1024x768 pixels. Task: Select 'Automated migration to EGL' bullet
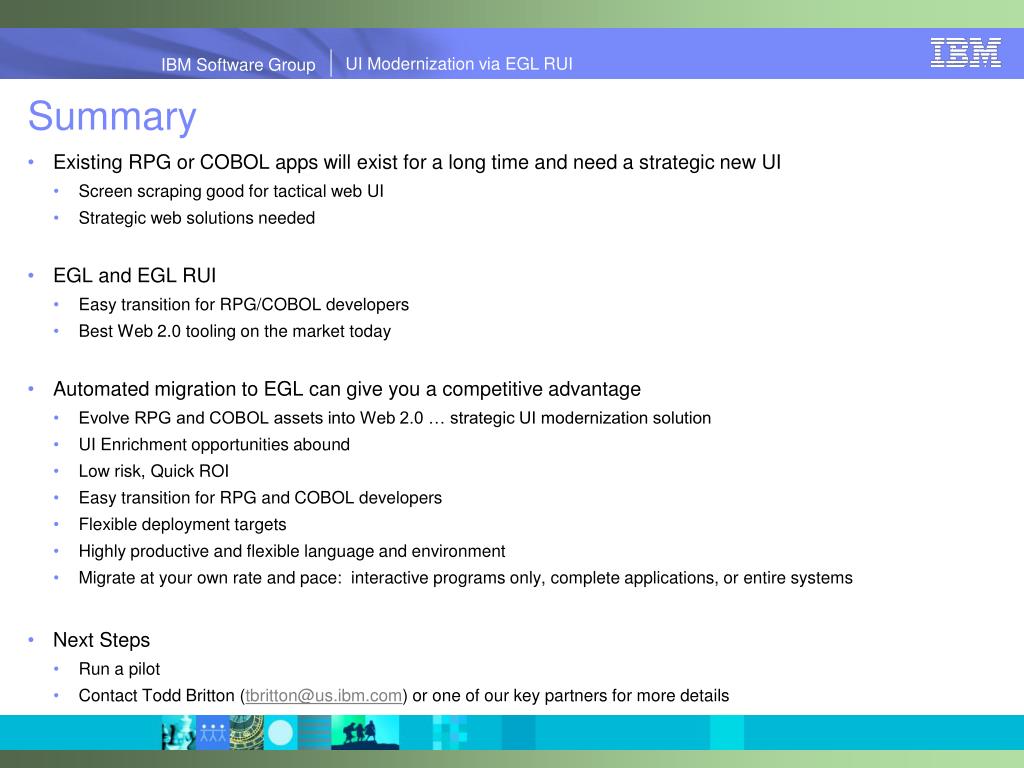347,389
